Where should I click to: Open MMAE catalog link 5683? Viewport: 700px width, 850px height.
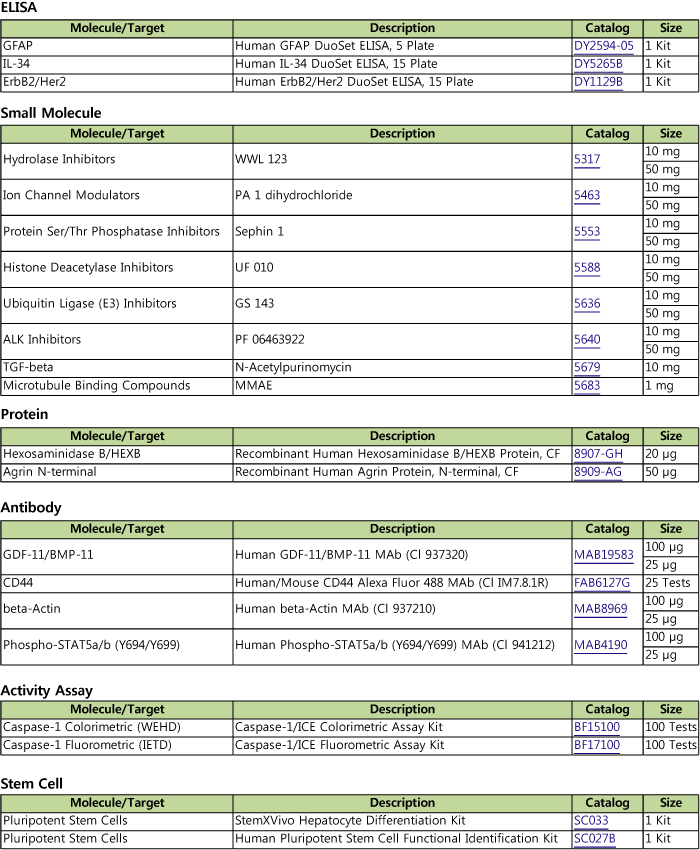587,385
